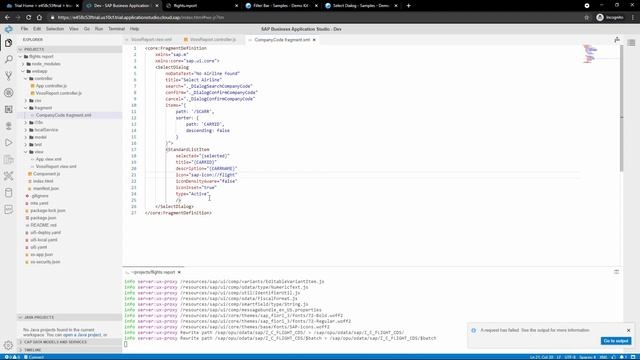Click the browser back arrow
The image size is (640, 360).
coord(7,18)
